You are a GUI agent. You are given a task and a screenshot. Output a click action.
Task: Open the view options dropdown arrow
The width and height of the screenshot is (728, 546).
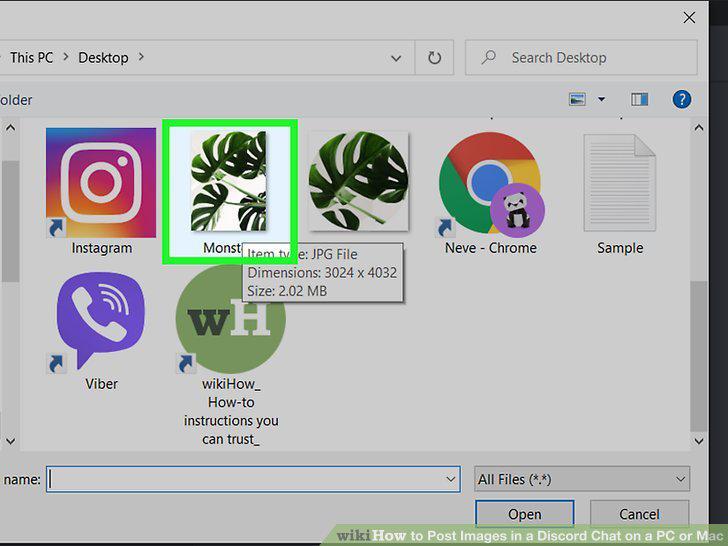[602, 99]
